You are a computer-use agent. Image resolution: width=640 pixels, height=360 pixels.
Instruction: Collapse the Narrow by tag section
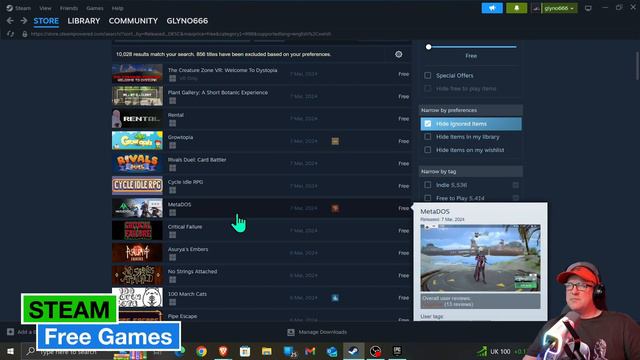point(471,171)
